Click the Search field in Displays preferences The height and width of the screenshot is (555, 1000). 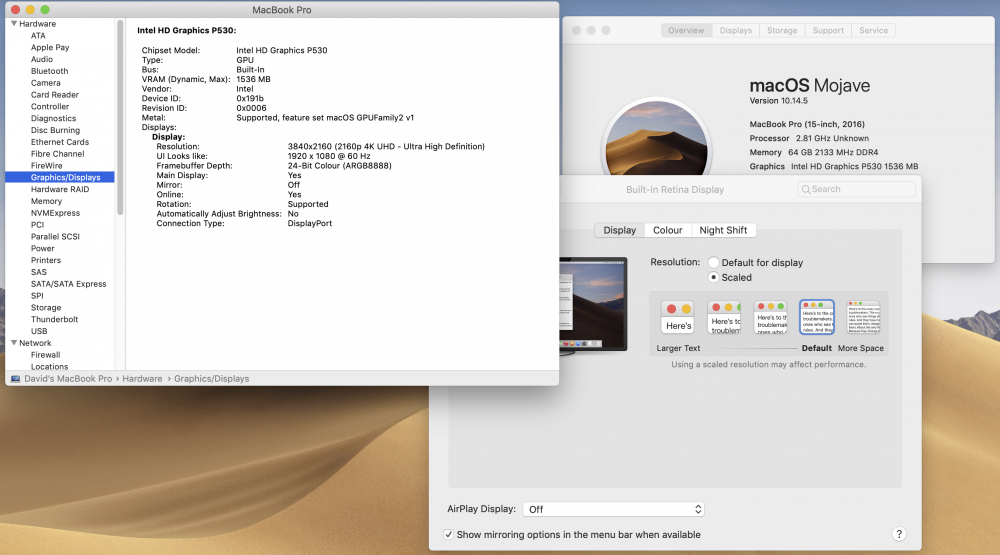coord(857,189)
